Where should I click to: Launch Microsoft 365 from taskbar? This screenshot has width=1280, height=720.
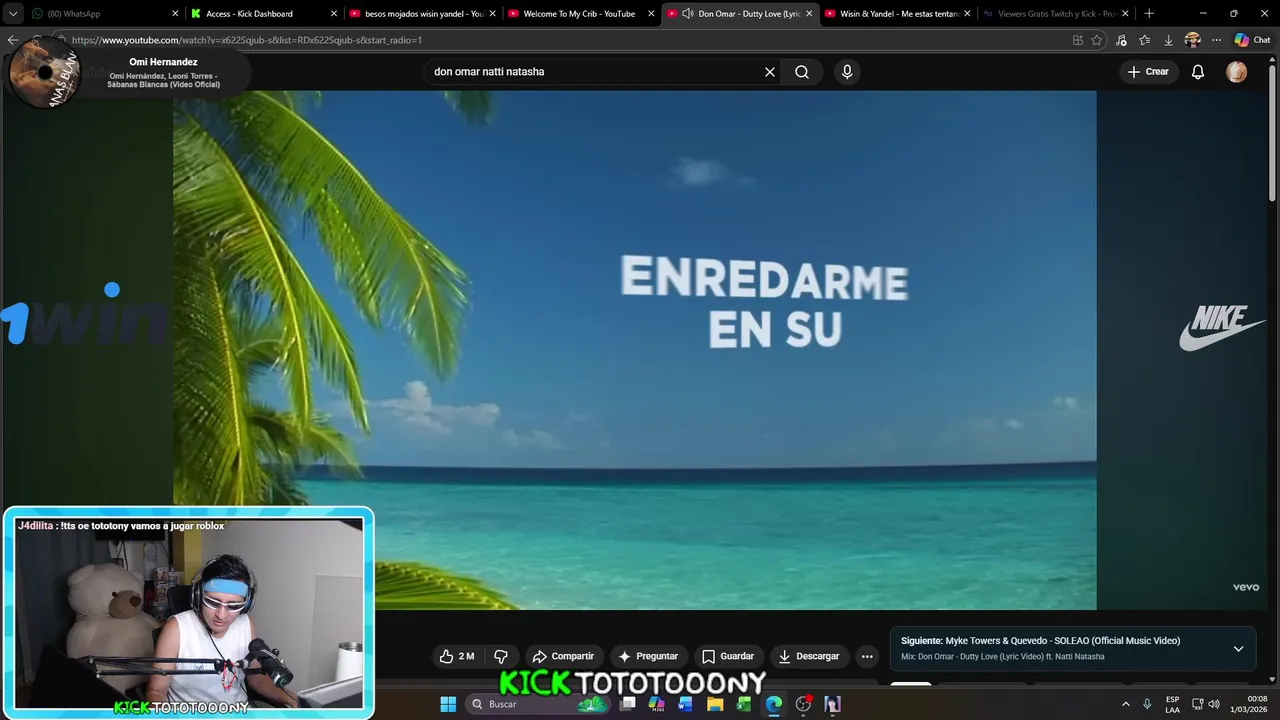tap(656, 704)
